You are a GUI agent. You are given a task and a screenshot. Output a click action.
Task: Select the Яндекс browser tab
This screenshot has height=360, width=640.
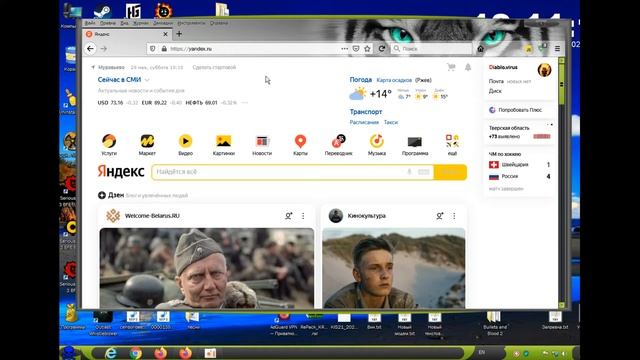[x=127, y=34]
